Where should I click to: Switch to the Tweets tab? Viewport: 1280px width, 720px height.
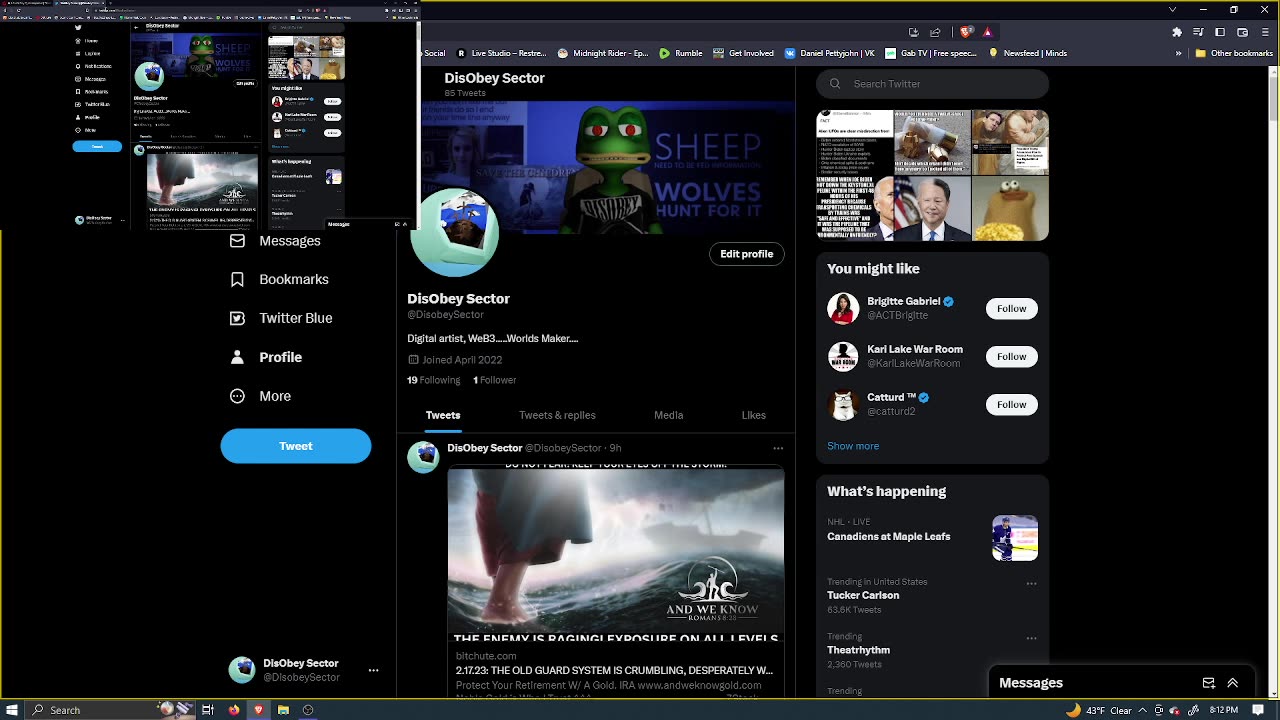point(443,415)
